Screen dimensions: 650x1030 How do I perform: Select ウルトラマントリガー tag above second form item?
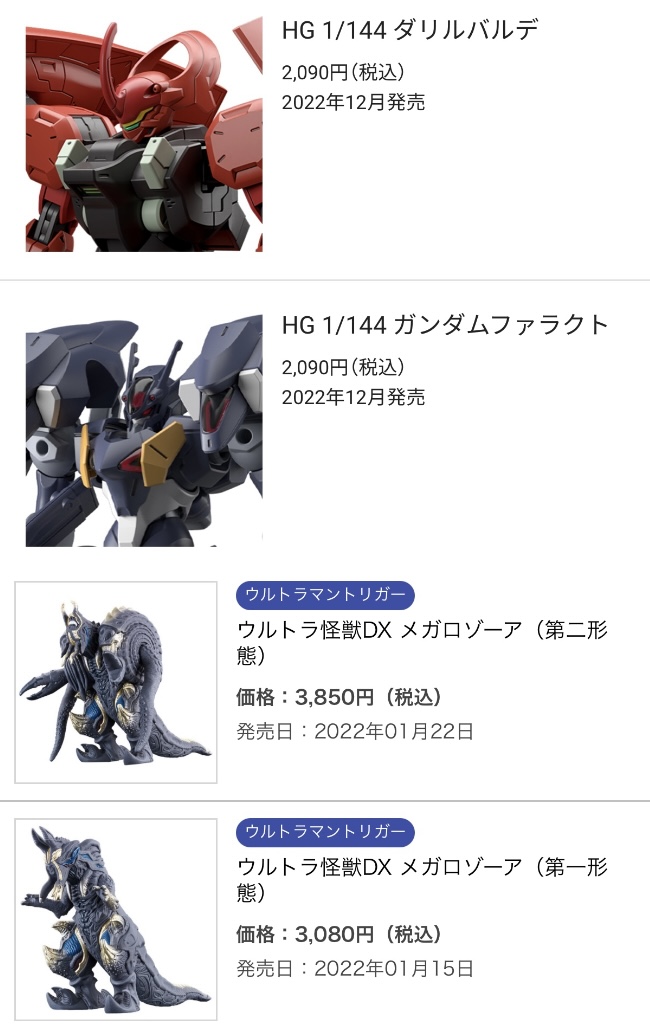[325, 594]
